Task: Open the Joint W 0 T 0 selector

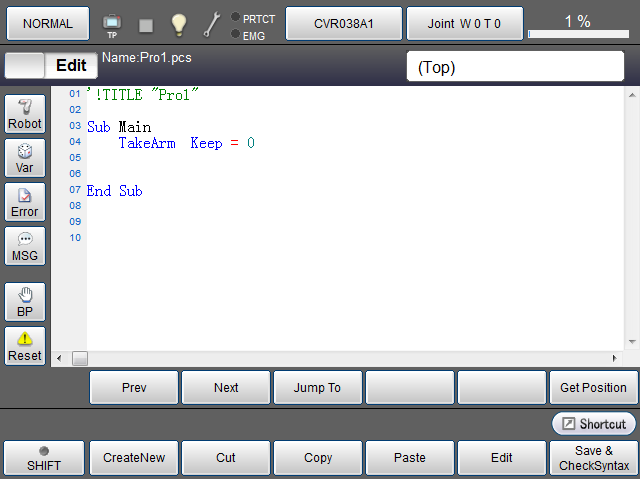Action: [464, 23]
